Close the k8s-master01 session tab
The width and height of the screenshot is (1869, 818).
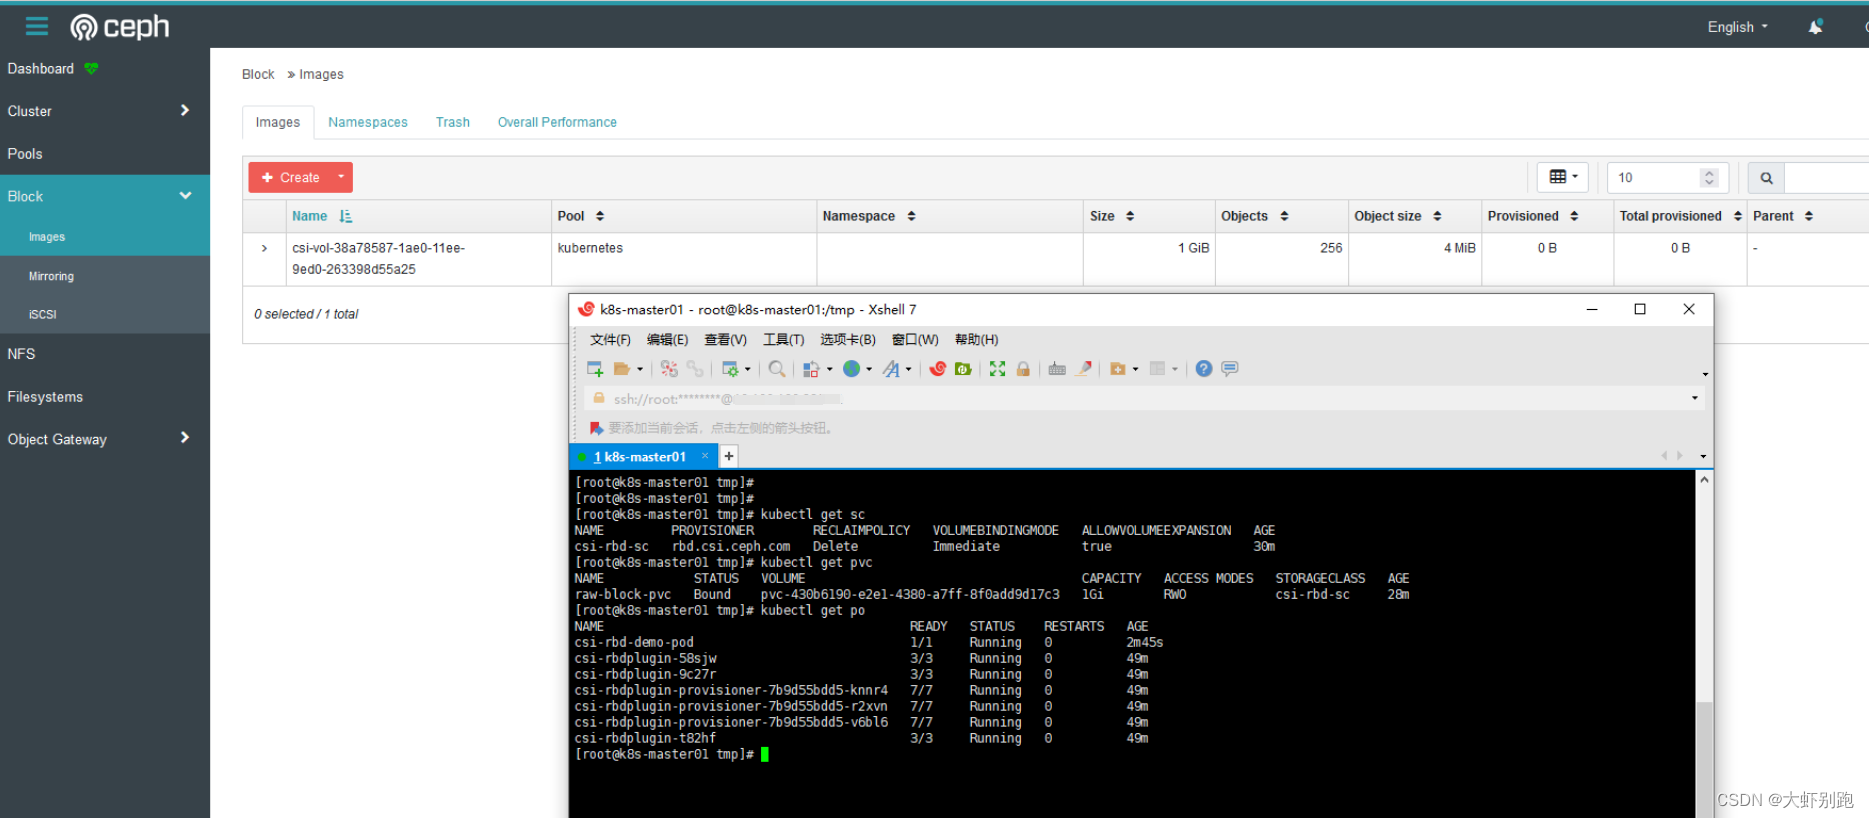(x=705, y=456)
